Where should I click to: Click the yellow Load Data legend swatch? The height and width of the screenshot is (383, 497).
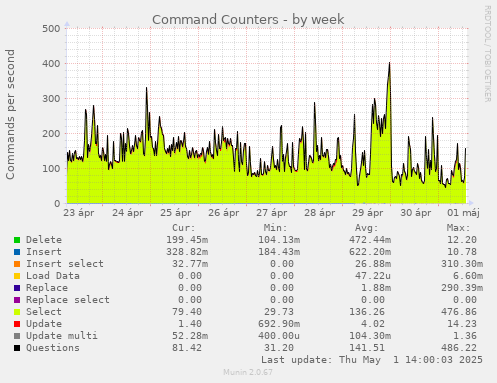(17, 276)
